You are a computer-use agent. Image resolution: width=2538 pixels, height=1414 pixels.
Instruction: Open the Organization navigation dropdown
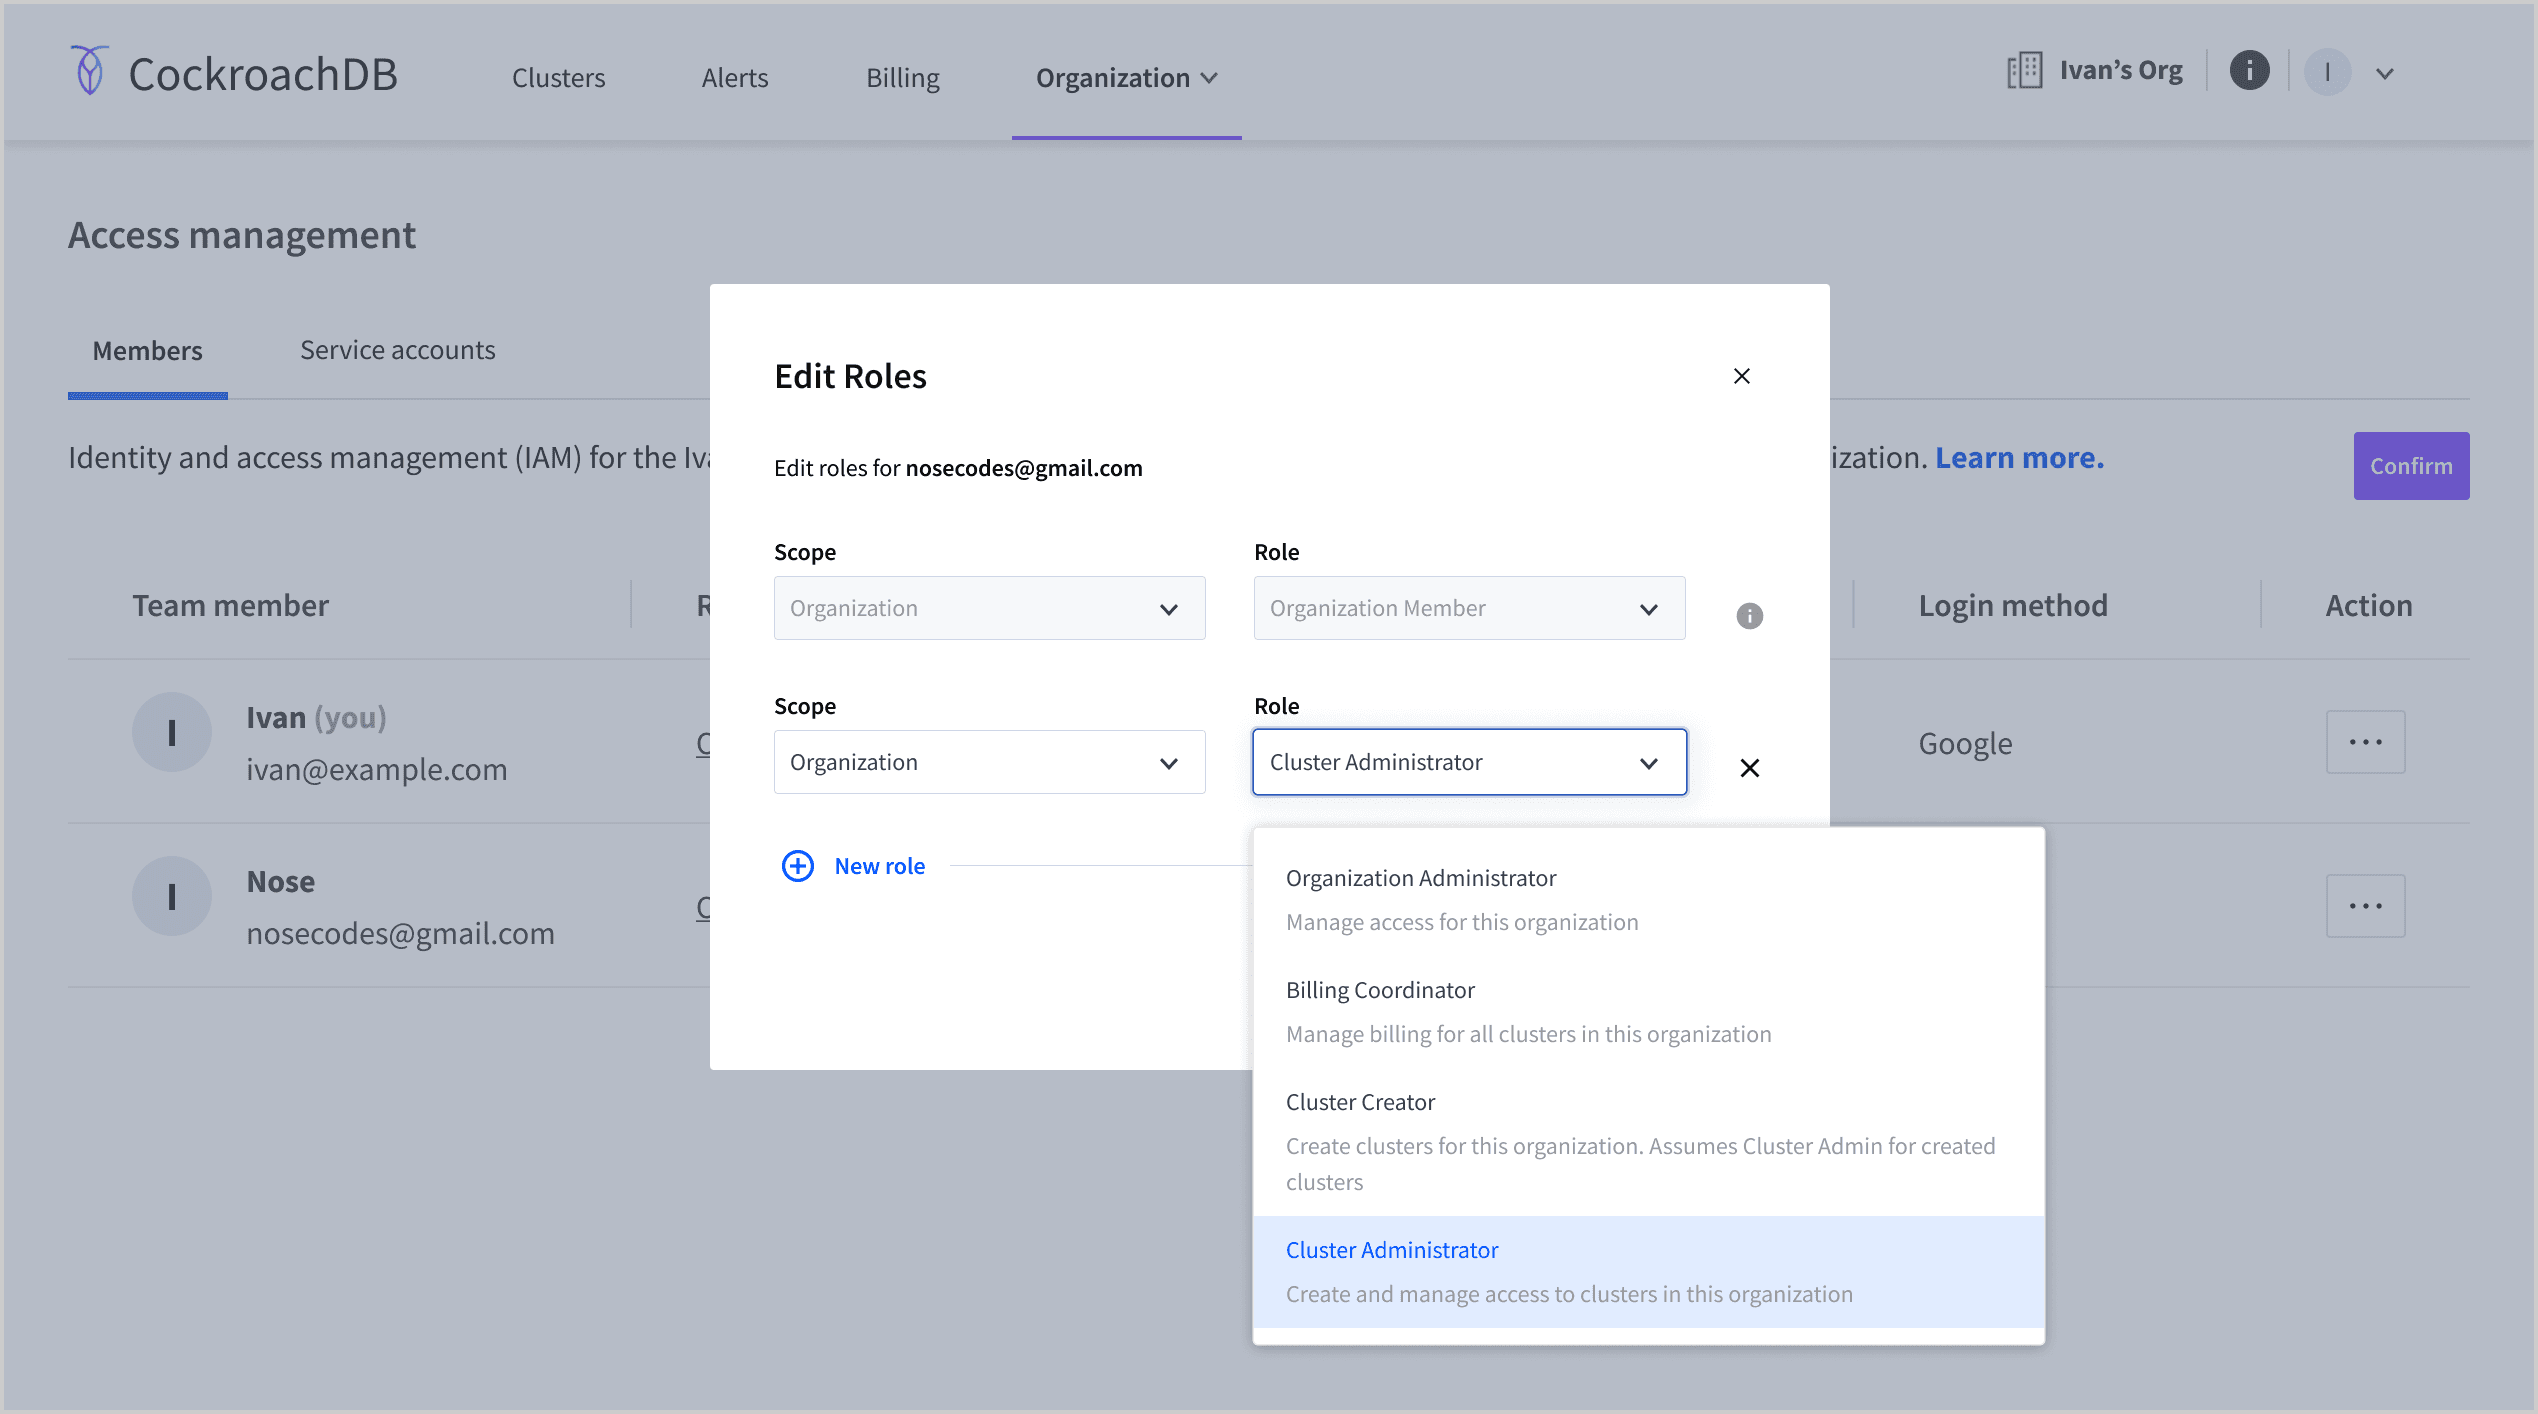pos(1126,78)
